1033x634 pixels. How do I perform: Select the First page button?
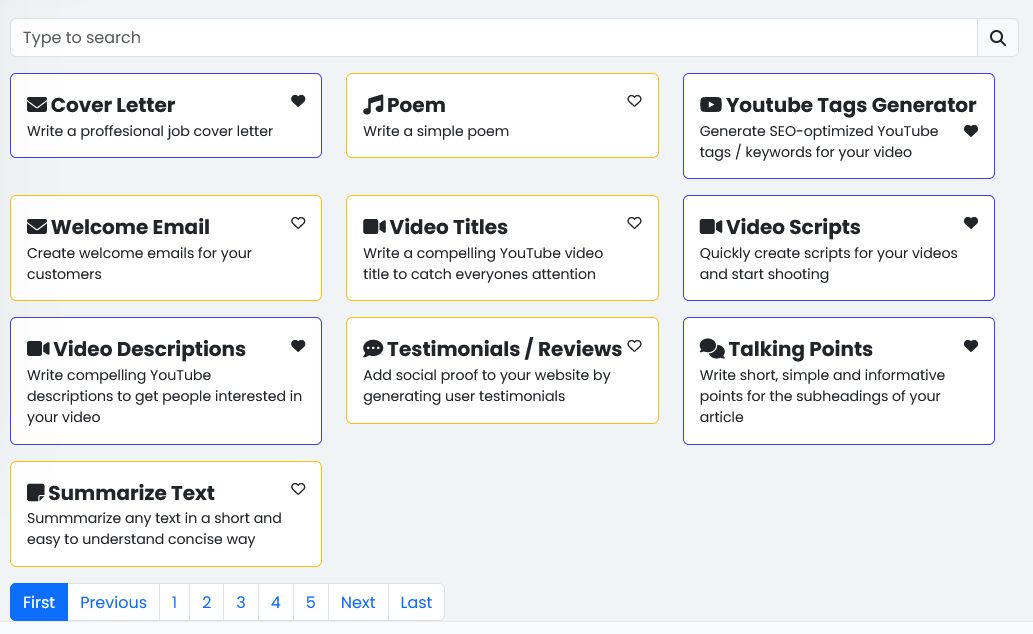[x=39, y=602]
